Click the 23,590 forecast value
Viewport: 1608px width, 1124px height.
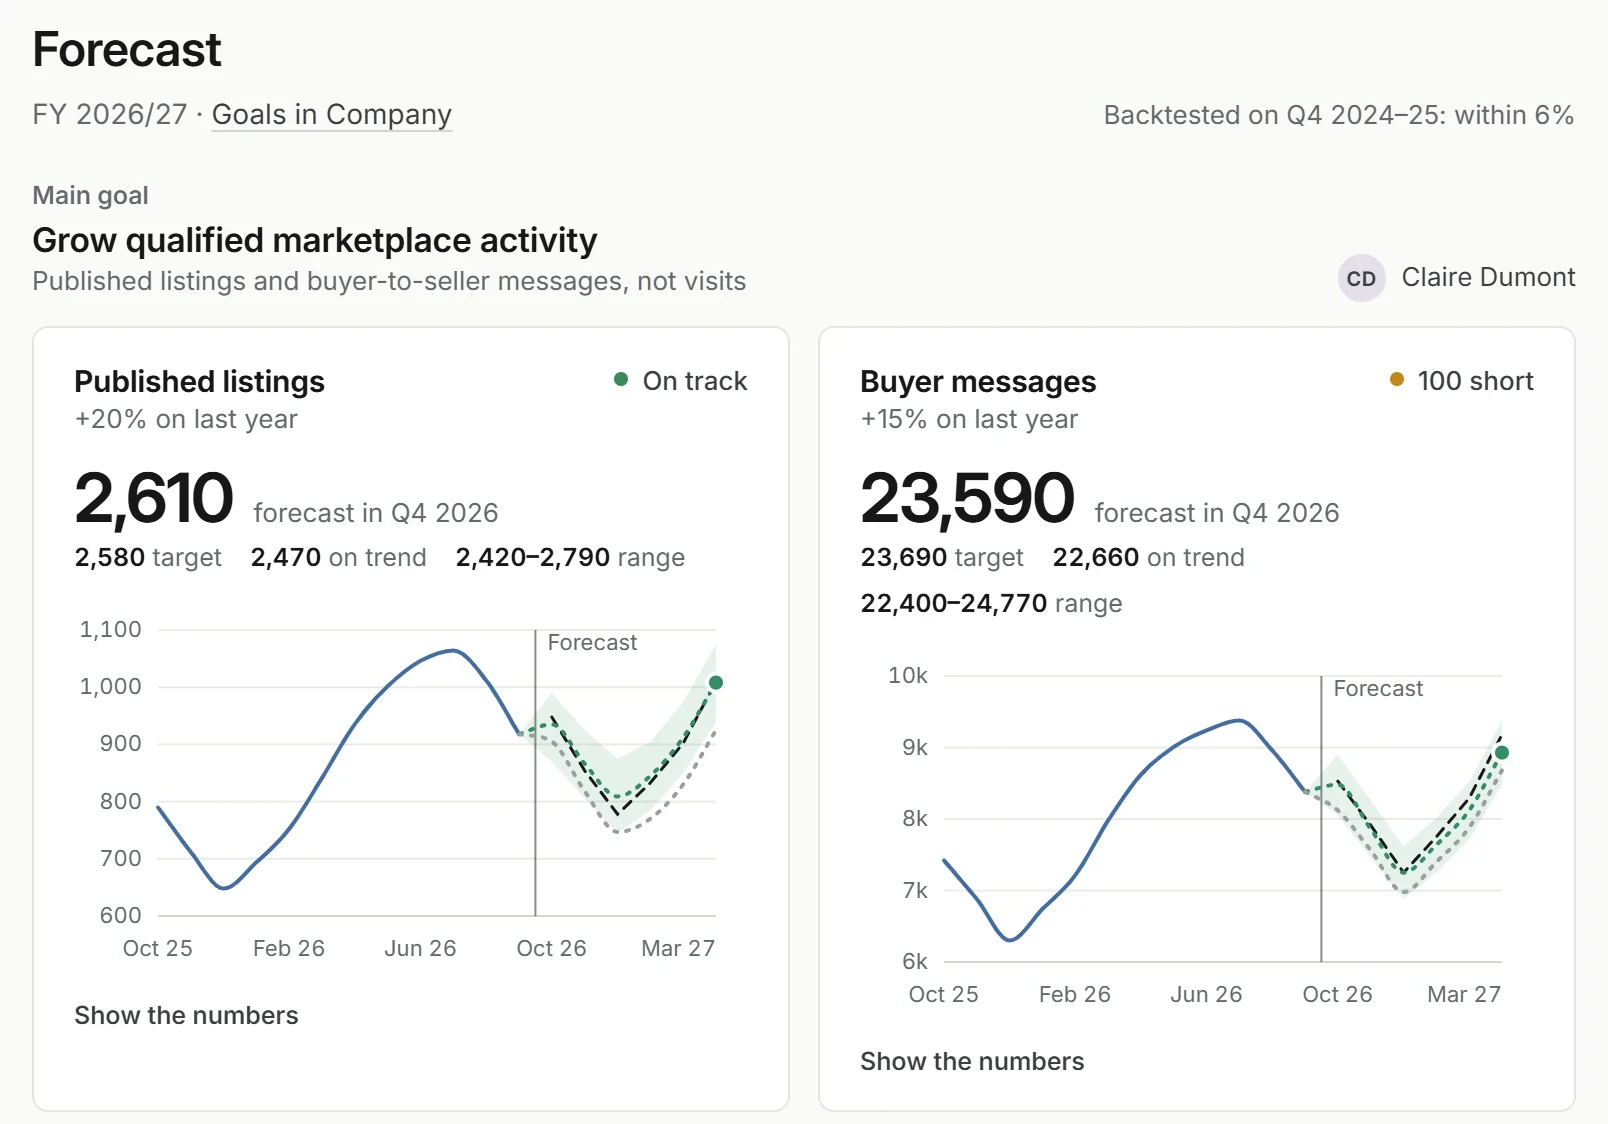[967, 498]
